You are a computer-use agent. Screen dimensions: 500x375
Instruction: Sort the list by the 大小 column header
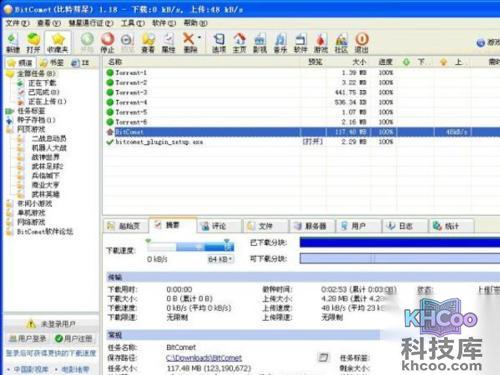[x=359, y=62]
